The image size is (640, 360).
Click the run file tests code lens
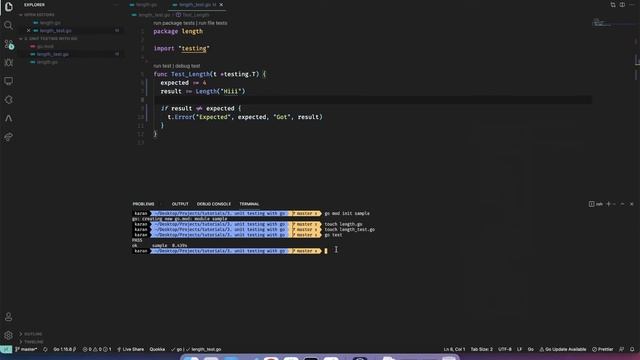tap(213, 23)
